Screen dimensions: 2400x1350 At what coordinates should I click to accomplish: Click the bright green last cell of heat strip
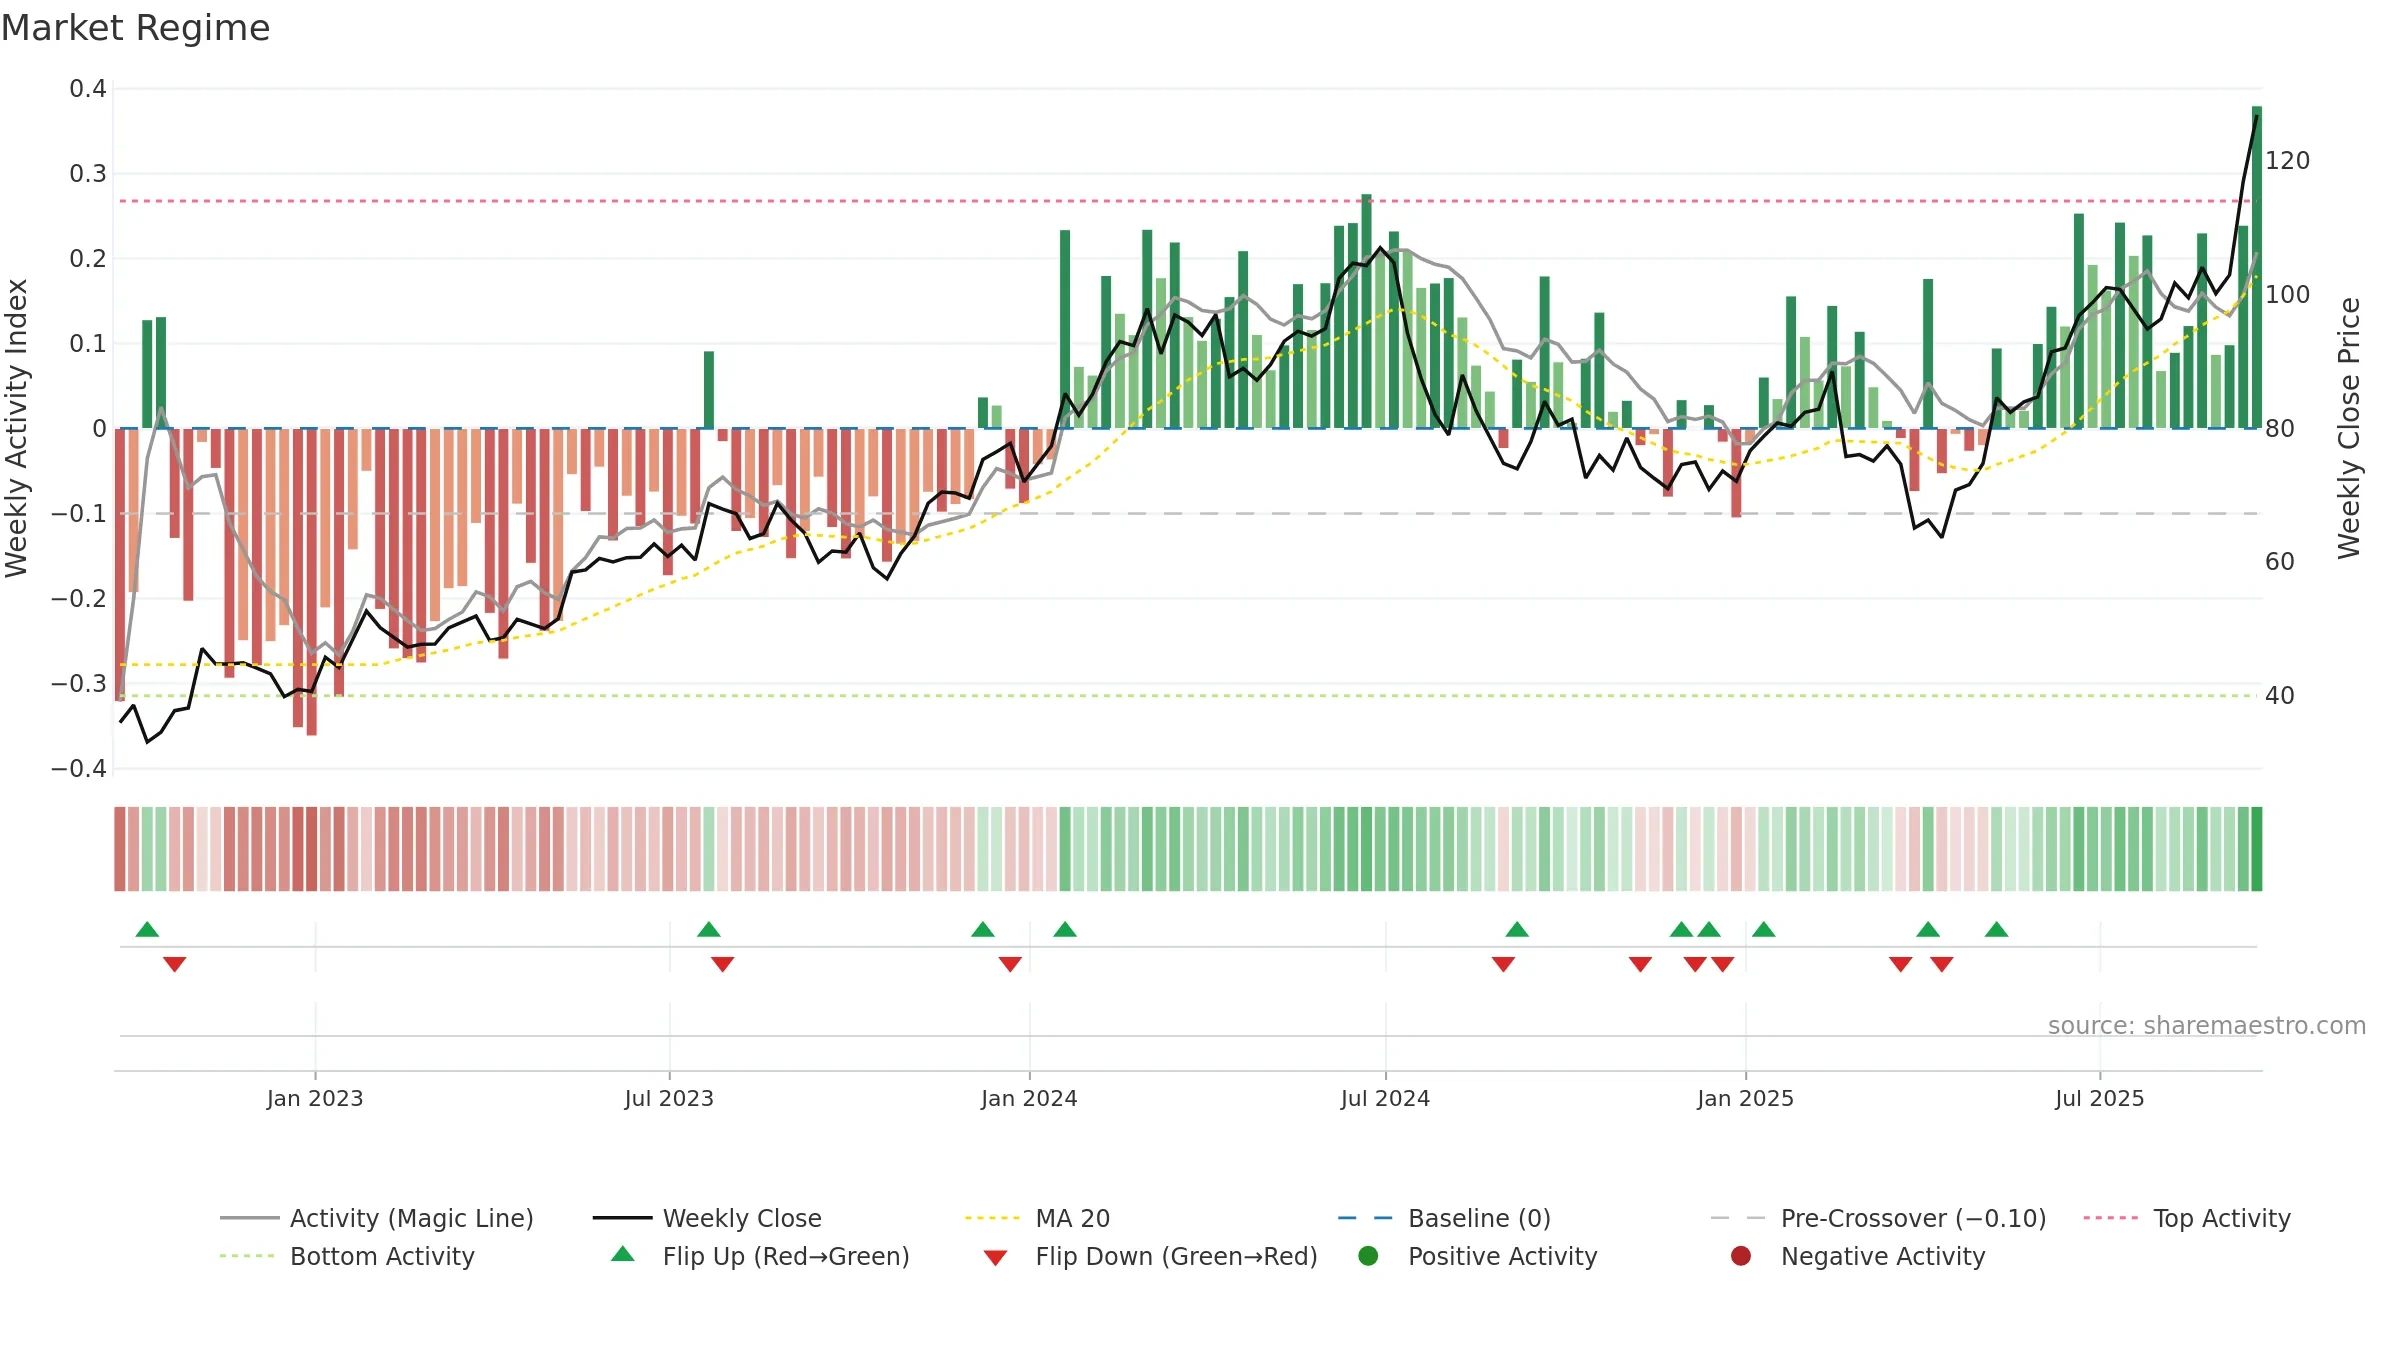coord(2257,849)
